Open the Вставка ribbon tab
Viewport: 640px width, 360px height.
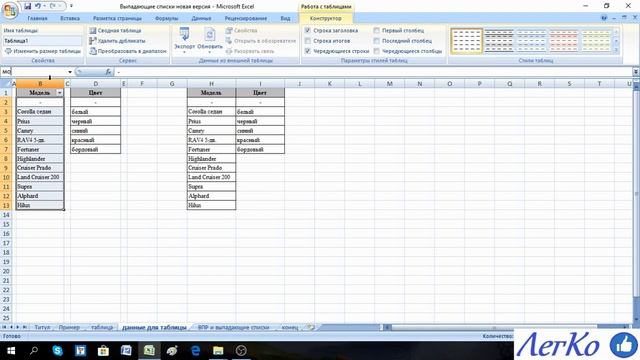tap(70, 18)
